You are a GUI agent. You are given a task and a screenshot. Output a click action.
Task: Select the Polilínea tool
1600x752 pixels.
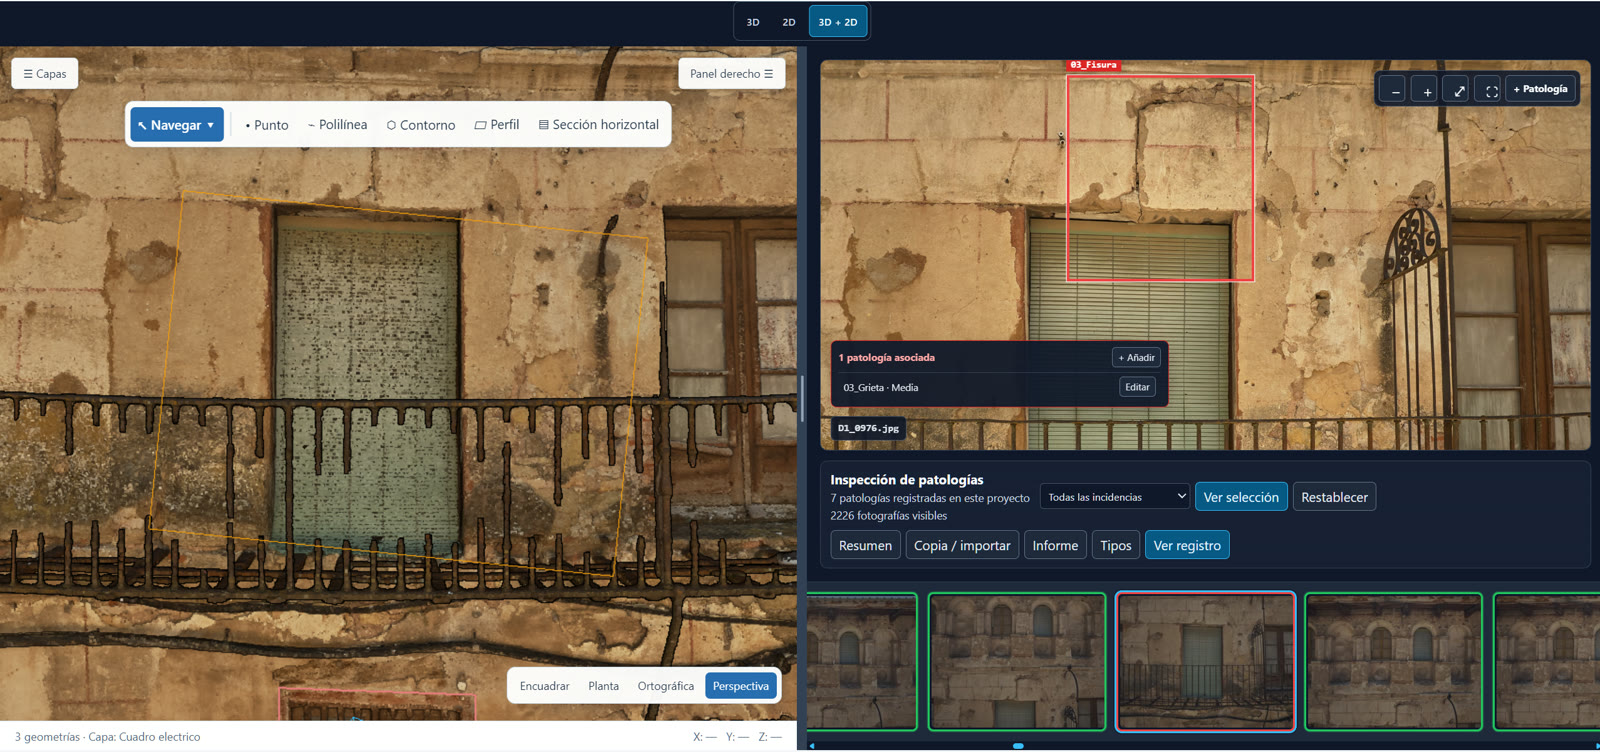[x=337, y=125]
